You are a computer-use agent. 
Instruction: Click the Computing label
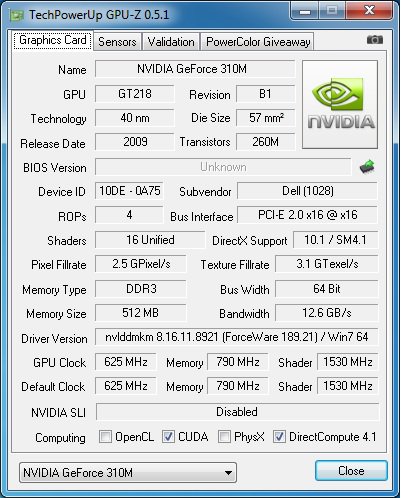tap(60, 438)
